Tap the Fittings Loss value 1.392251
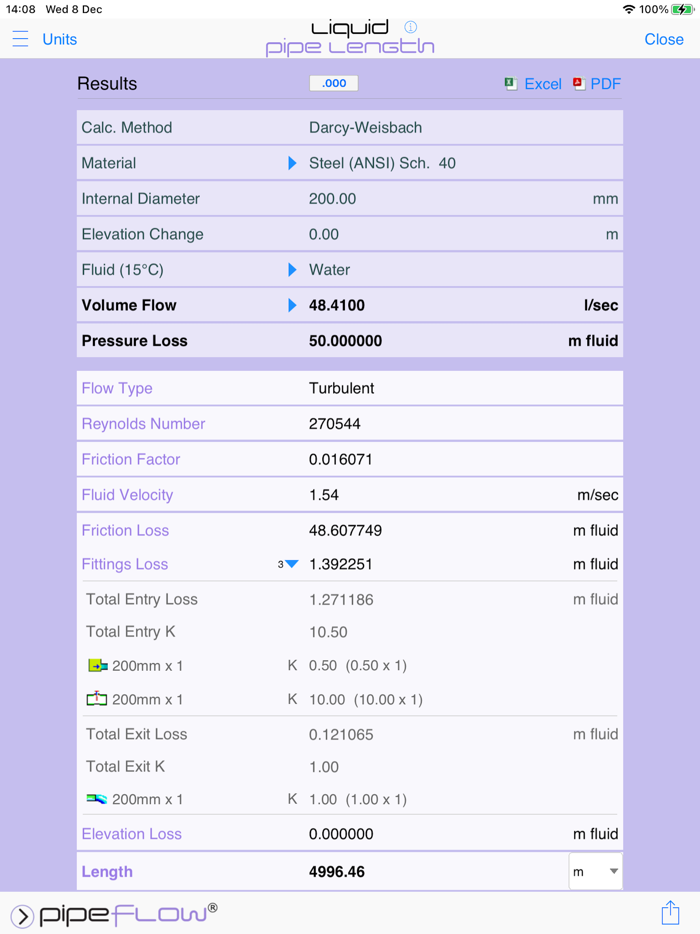Viewport: 700px width, 934px height. click(341, 564)
